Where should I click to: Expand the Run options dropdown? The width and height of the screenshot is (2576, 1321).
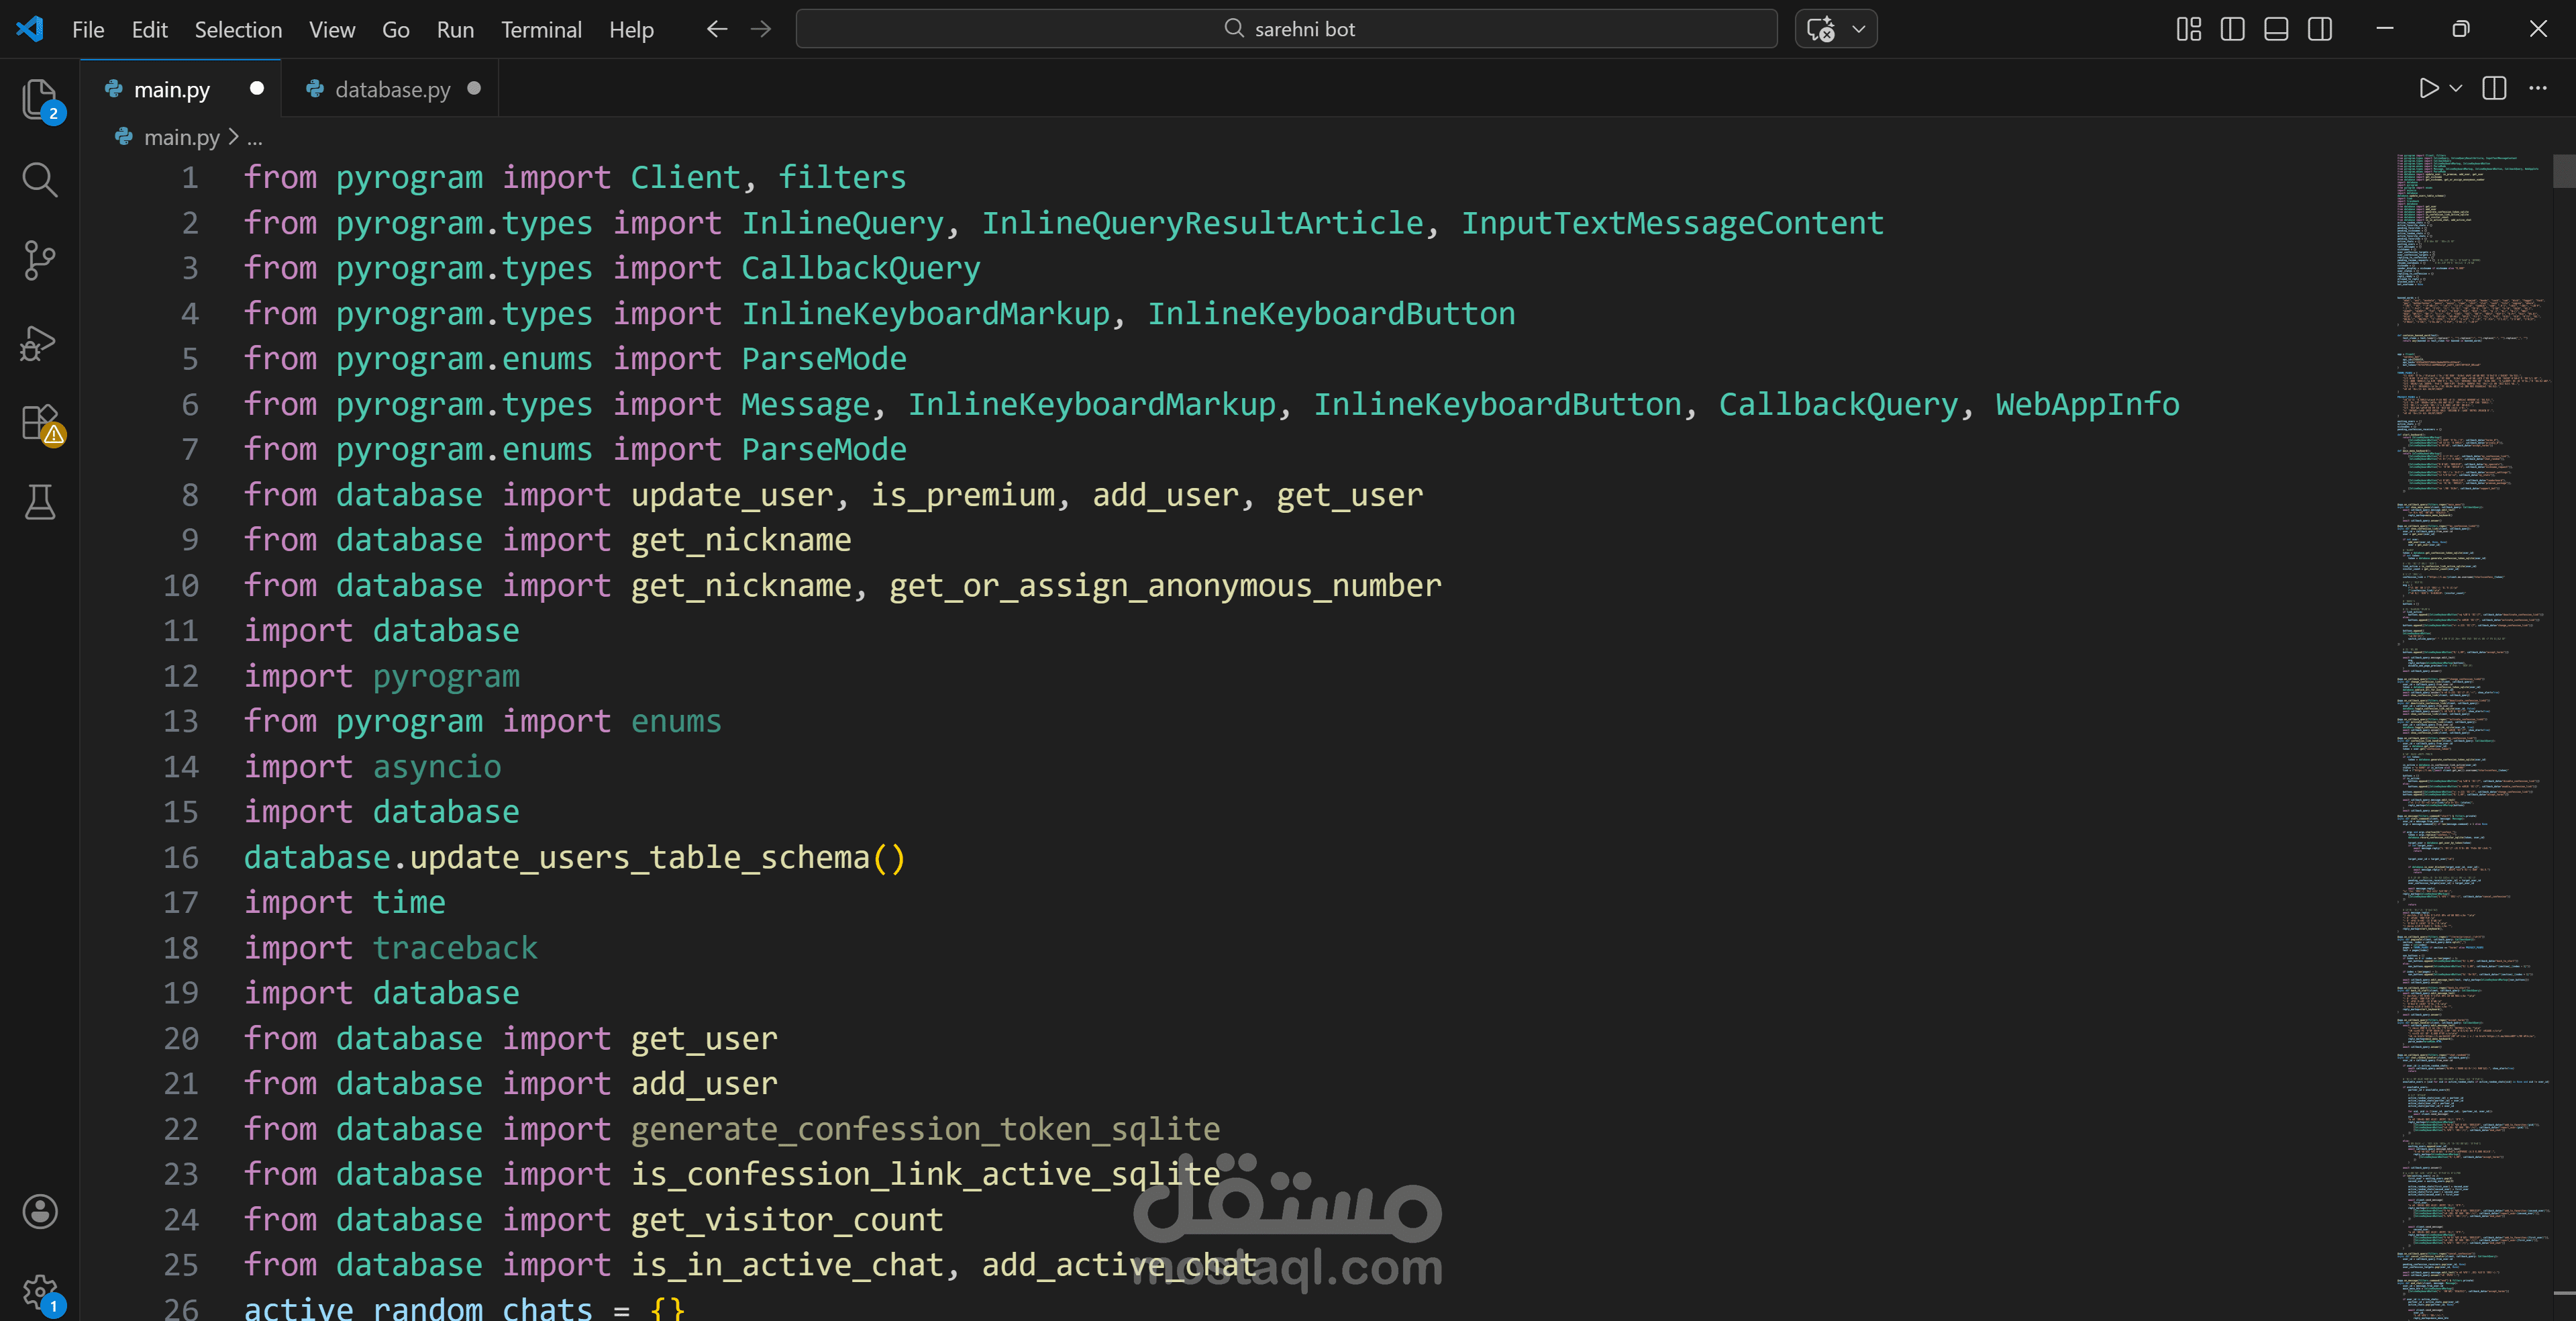2456,89
